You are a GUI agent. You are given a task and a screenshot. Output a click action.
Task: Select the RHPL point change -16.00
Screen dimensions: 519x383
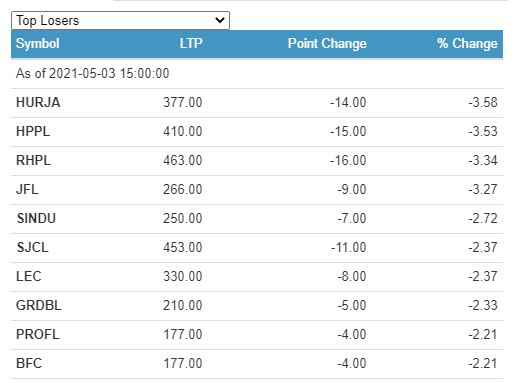point(348,160)
